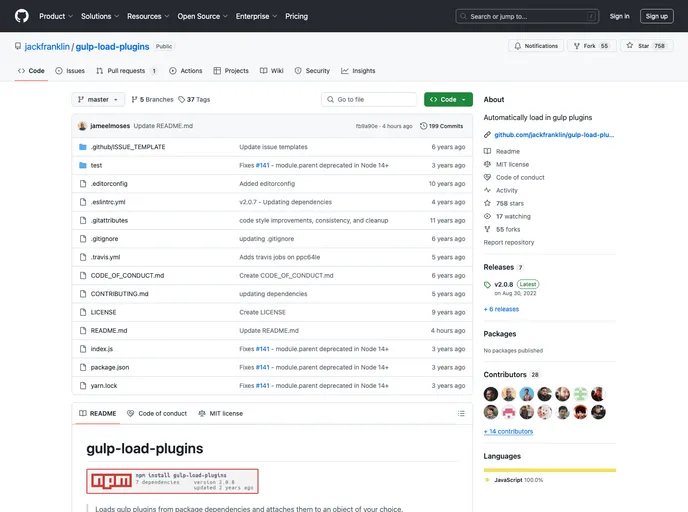
Task: Open the master branch dropdown
Action: coord(98,100)
